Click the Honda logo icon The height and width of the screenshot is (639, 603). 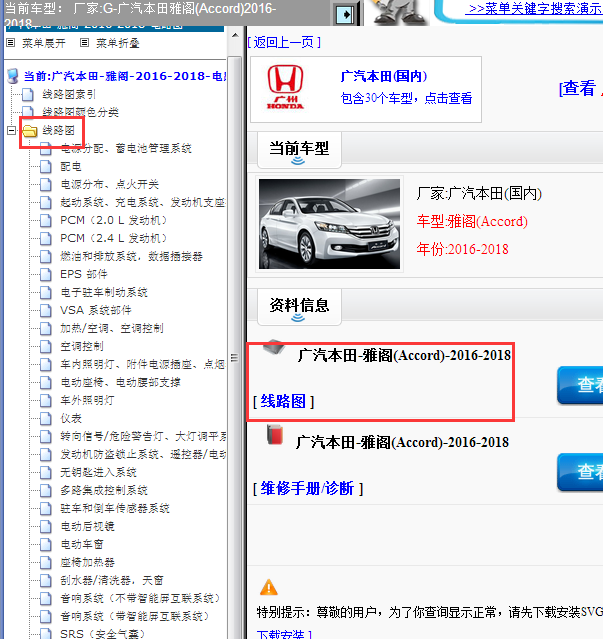[285, 88]
